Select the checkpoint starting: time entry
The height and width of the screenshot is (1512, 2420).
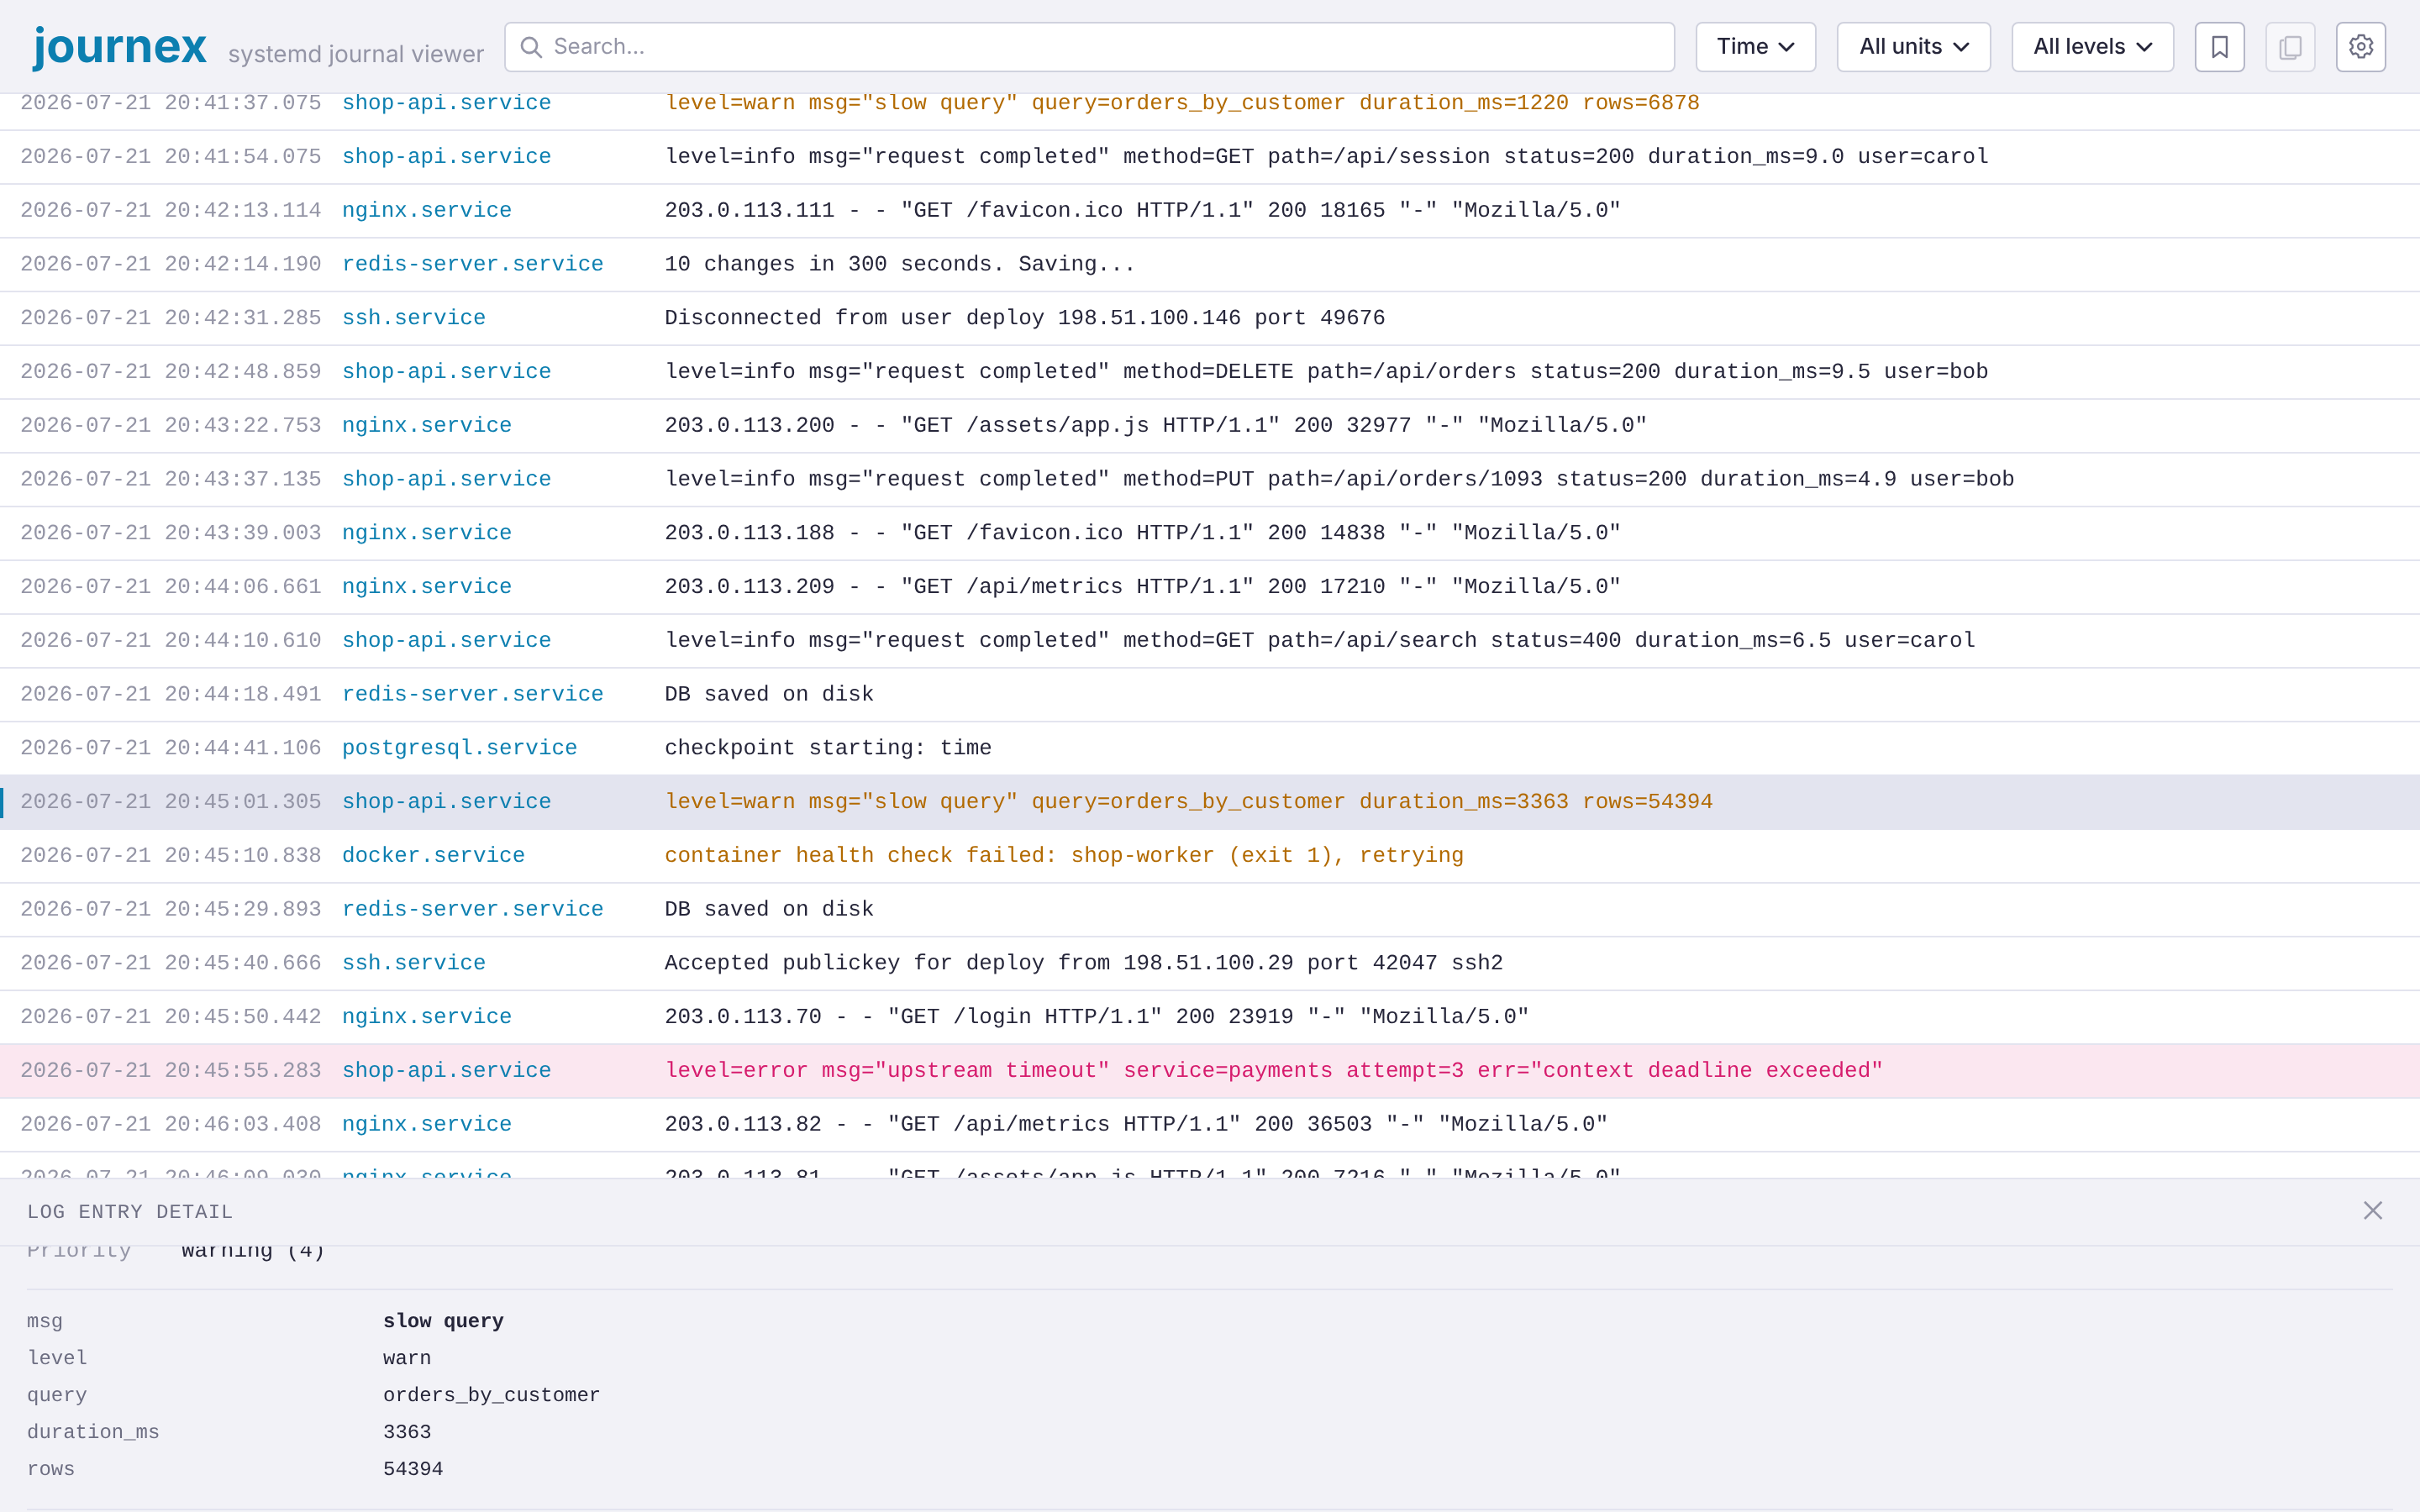[x=1210, y=748]
